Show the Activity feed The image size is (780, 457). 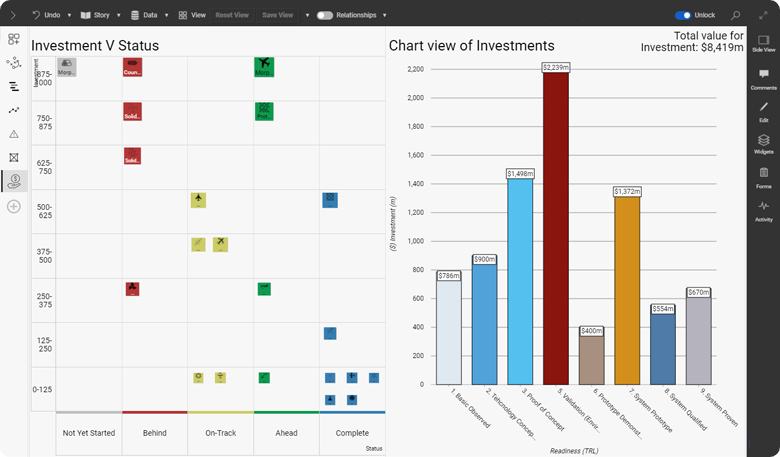coord(763,209)
